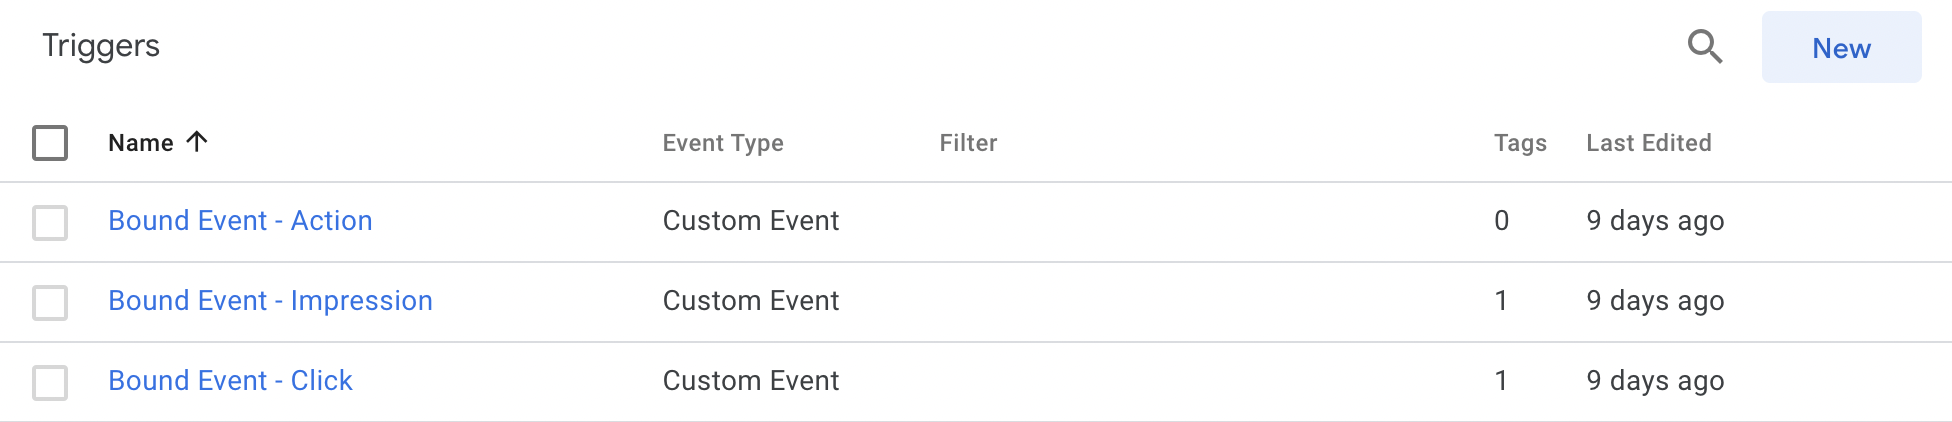Screen dimensions: 1952x422
Task: Sort by the Name column header
Action: click(141, 143)
